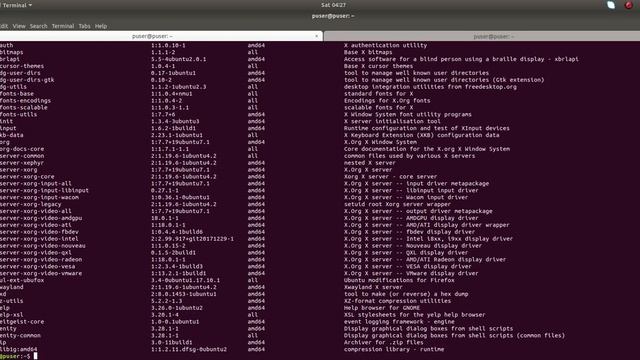
Task: Click "event logging framework - engine"
Action: tap(399, 322)
